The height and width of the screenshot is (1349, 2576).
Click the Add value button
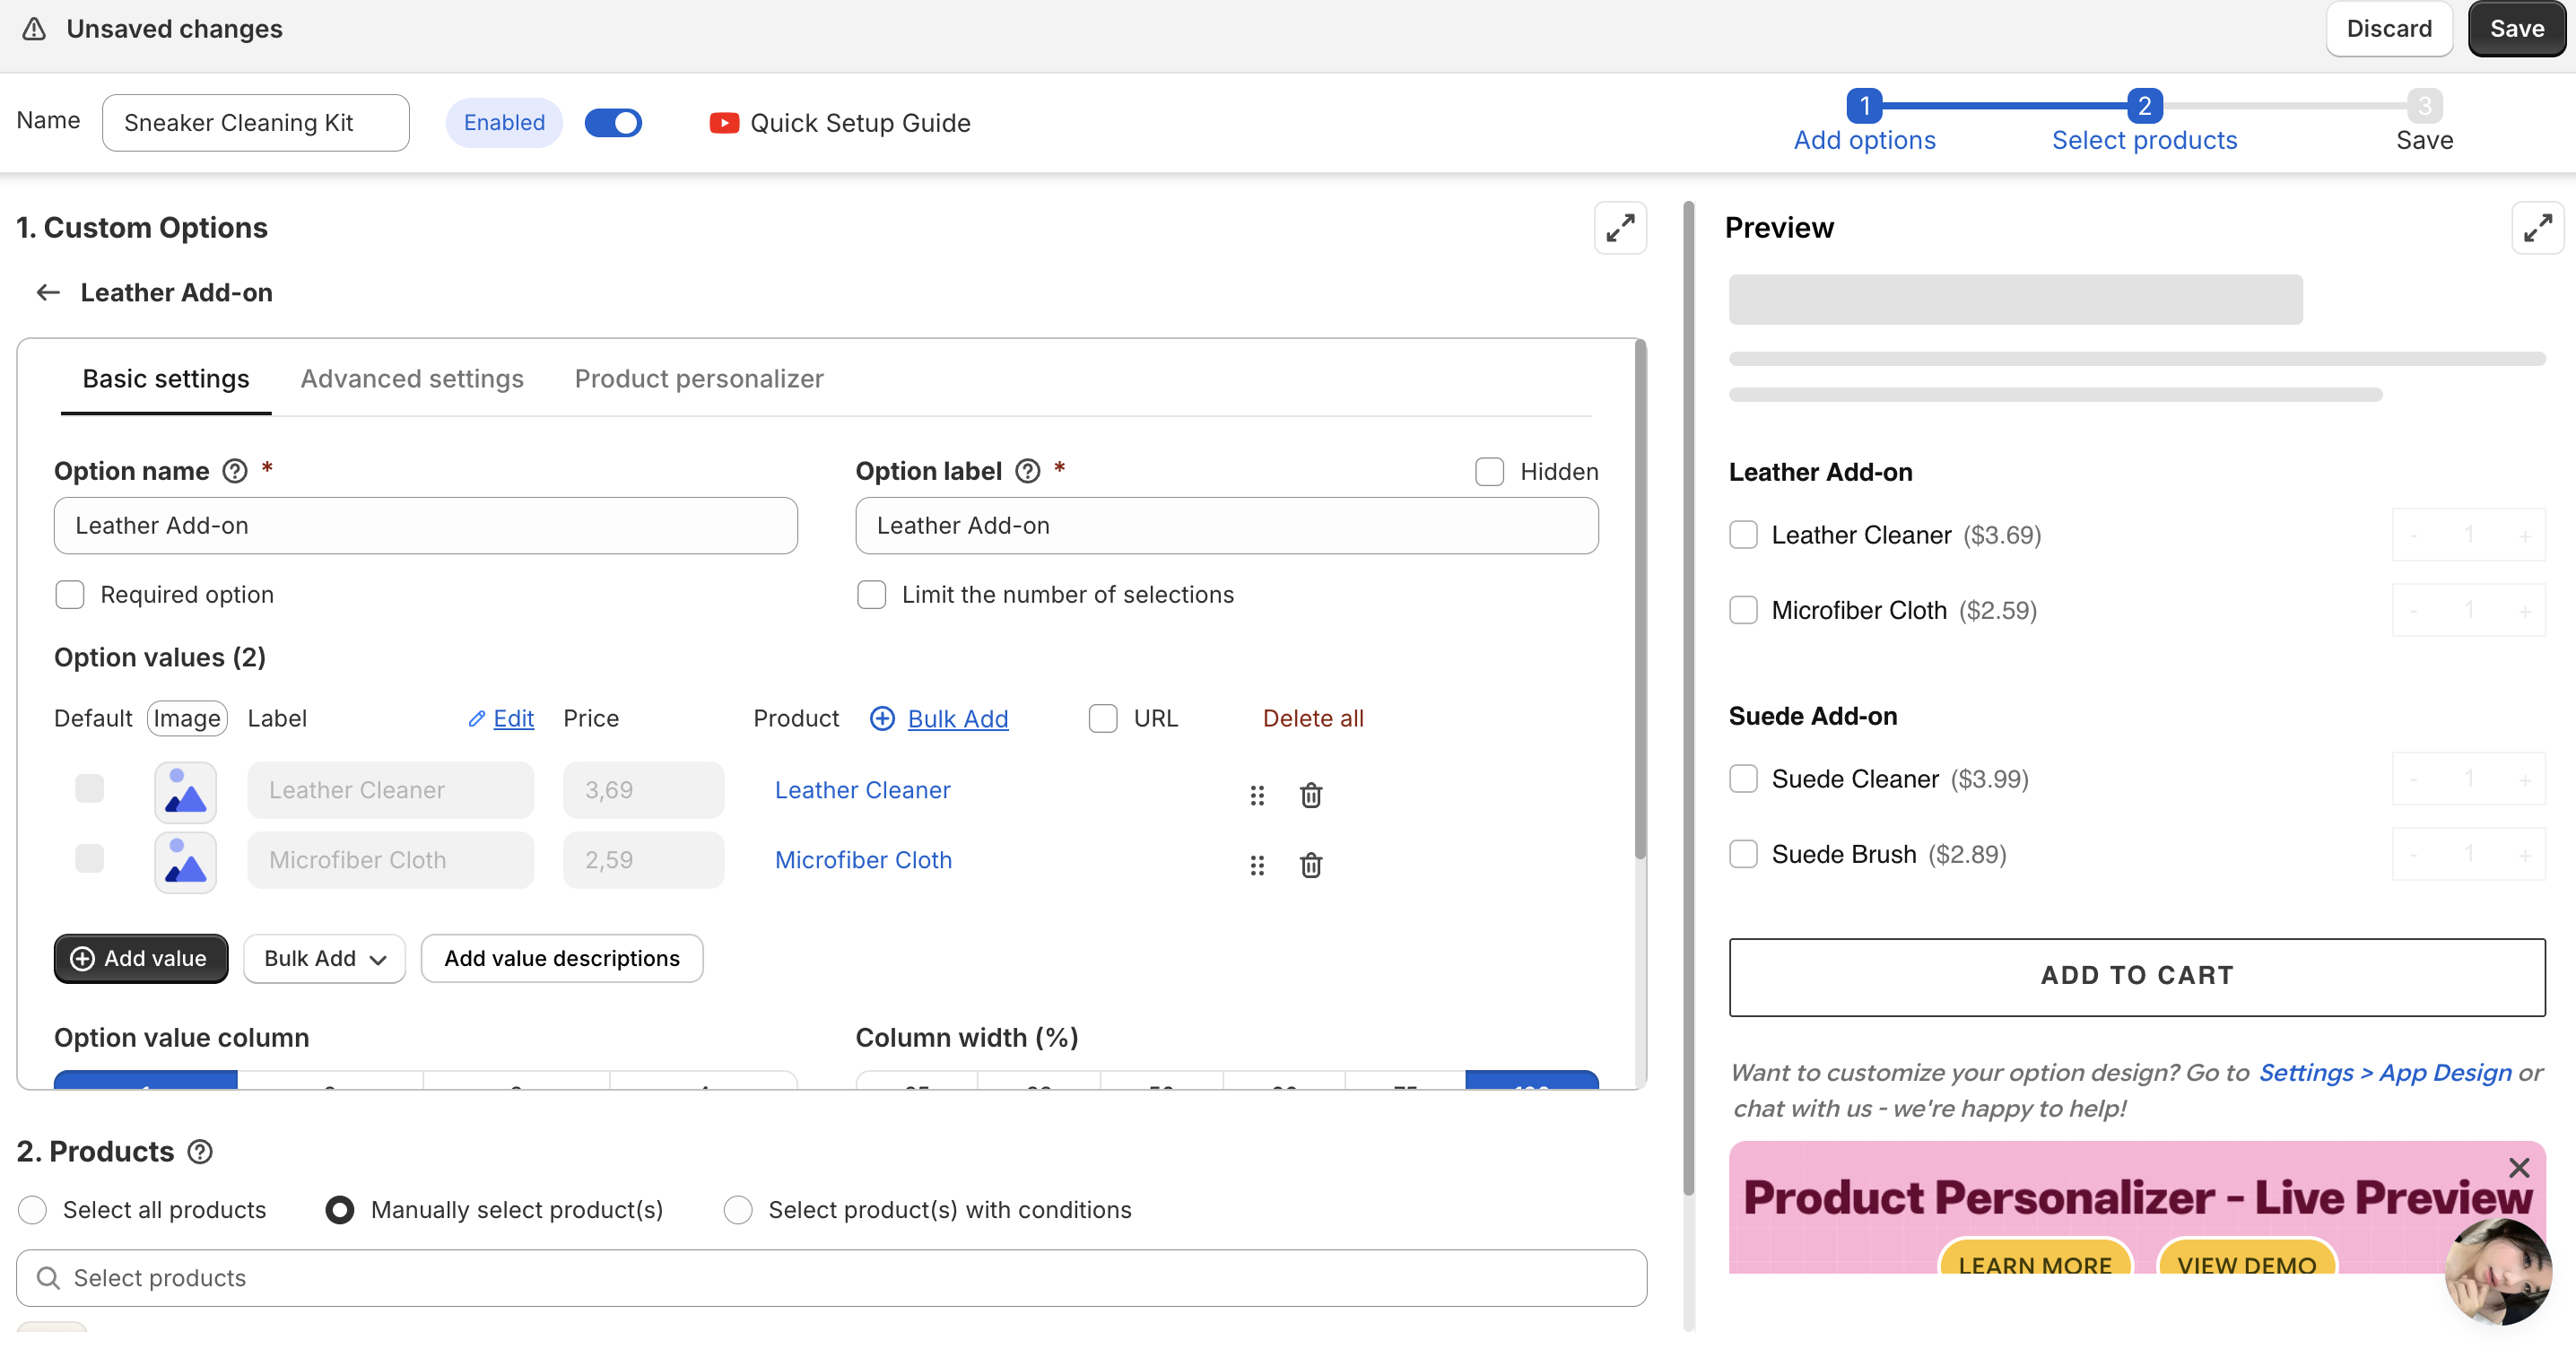tap(141, 958)
